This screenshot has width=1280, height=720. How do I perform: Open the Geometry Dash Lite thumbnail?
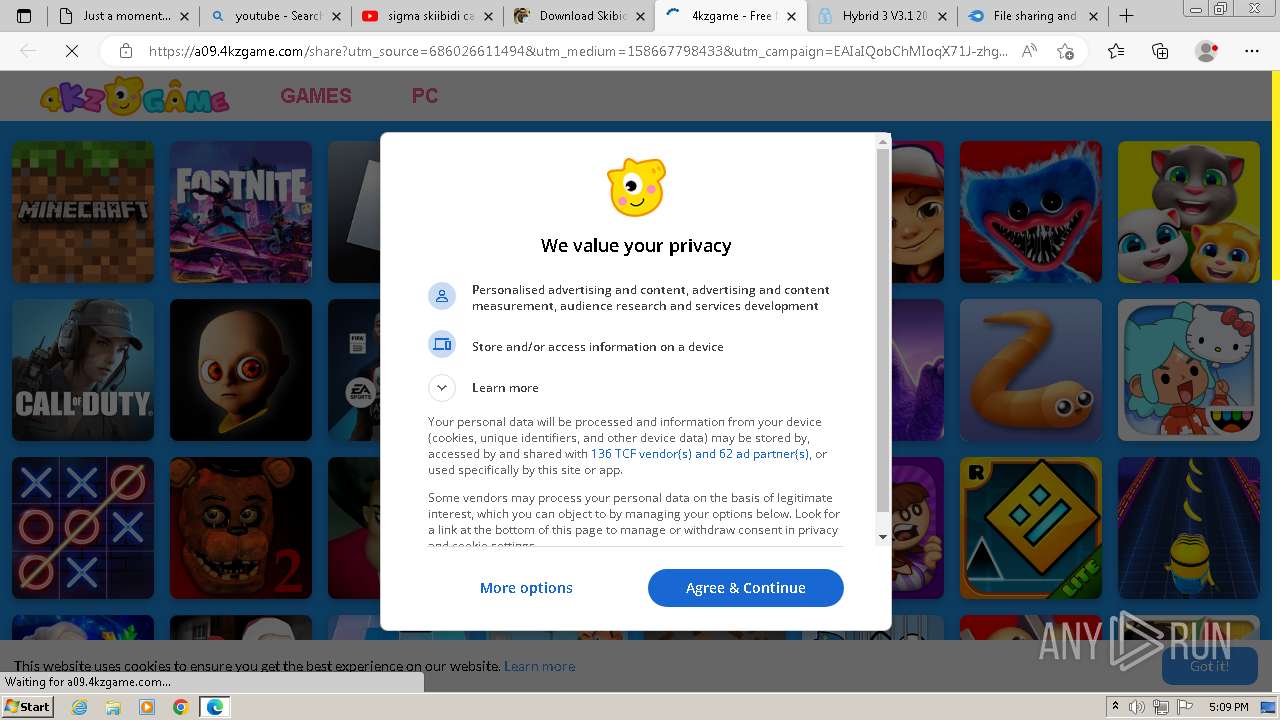[x=1031, y=528]
